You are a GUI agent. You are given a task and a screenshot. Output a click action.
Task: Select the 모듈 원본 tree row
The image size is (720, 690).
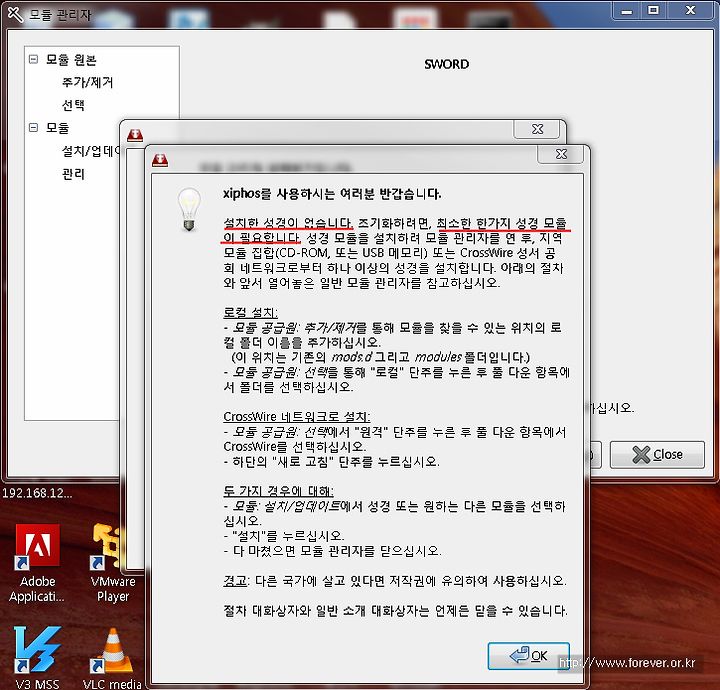click(71, 60)
